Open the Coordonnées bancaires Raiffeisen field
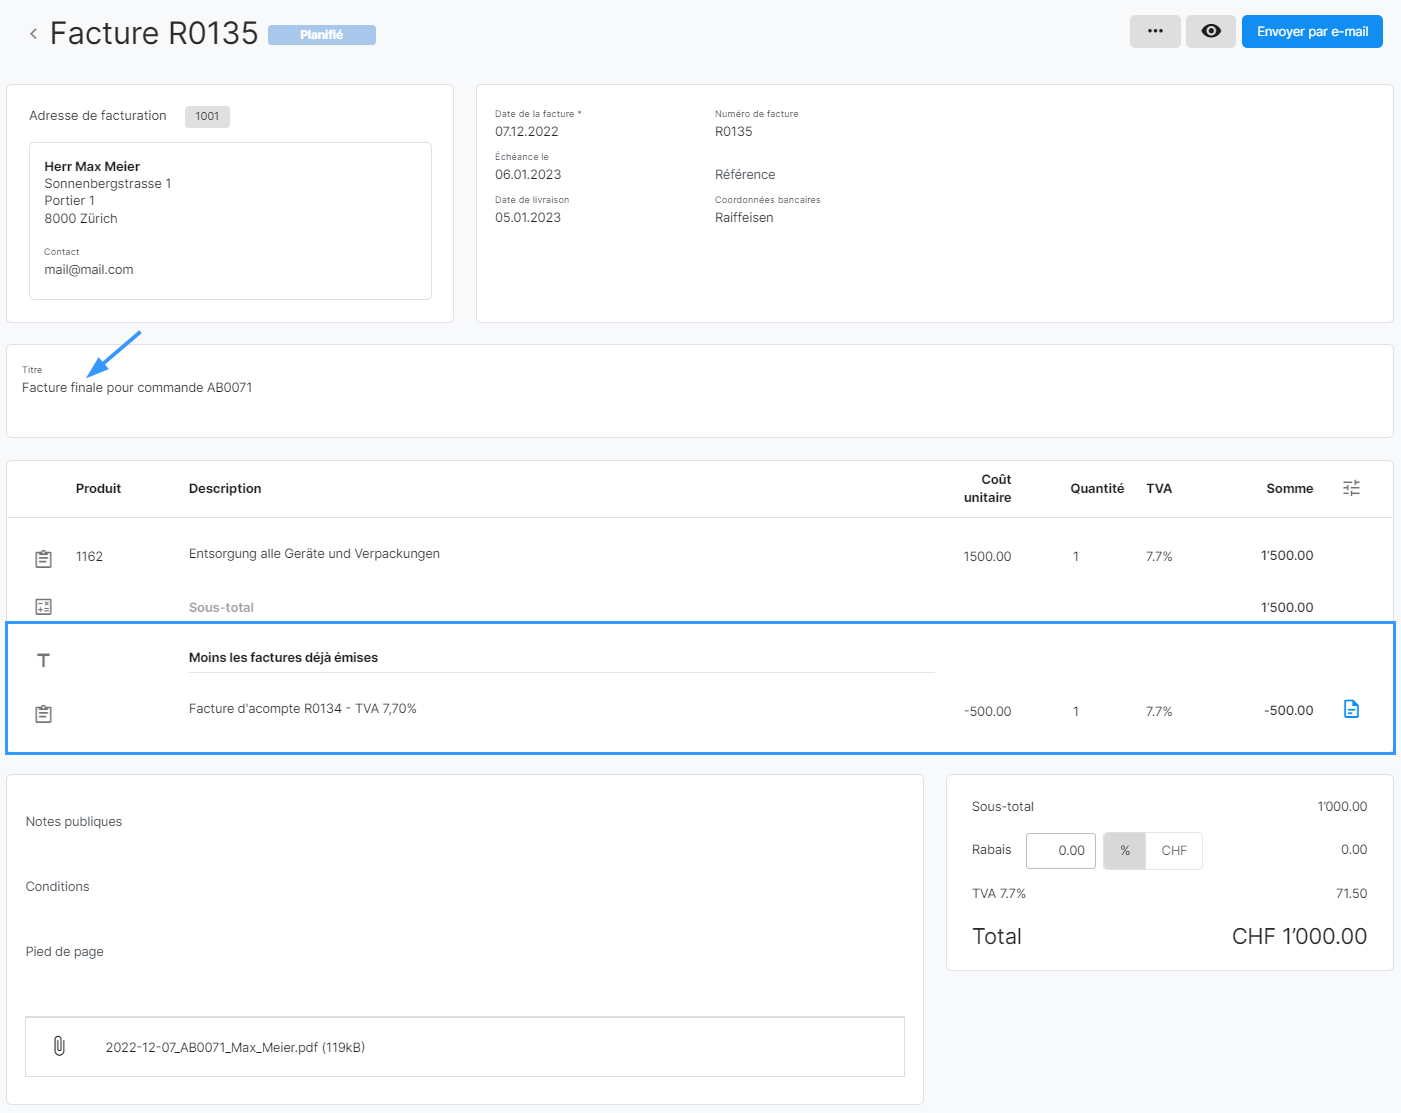The image size is (1401, 1113). click(744, 218)
